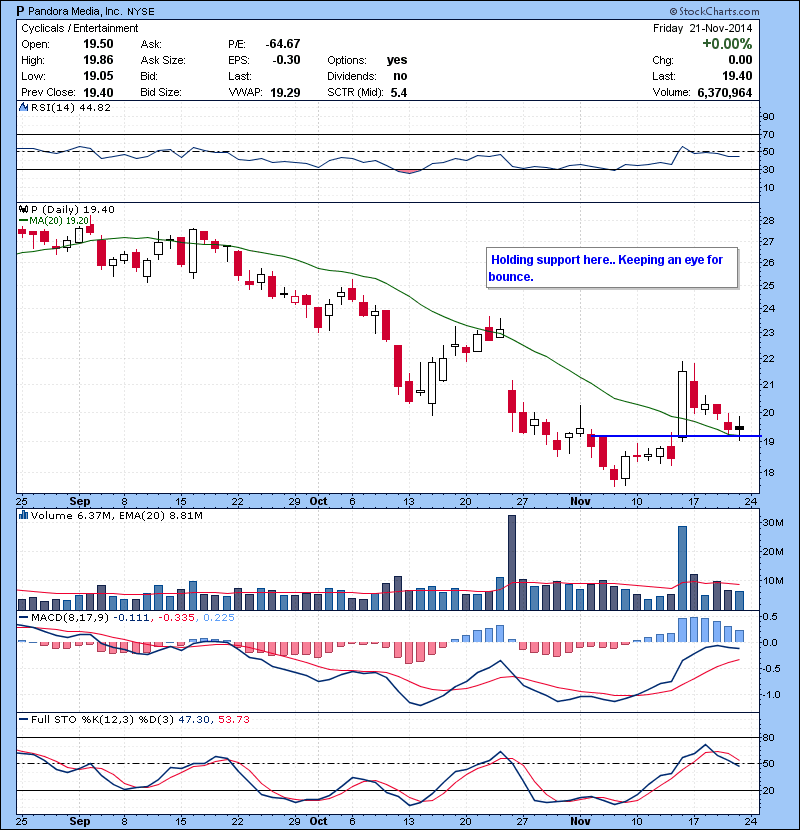Click the Oct label under the price chart

[x=318, y=501]
